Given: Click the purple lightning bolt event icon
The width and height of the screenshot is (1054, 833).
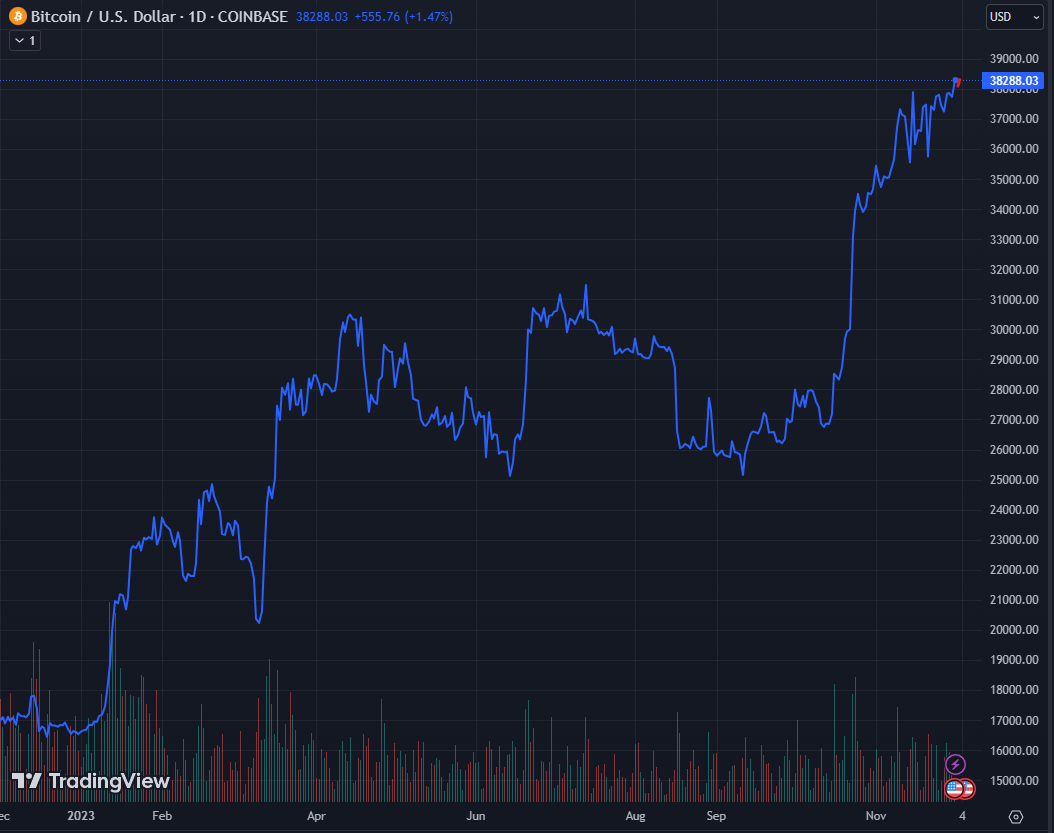Looking at the screenshot, I should pos(956,765).
